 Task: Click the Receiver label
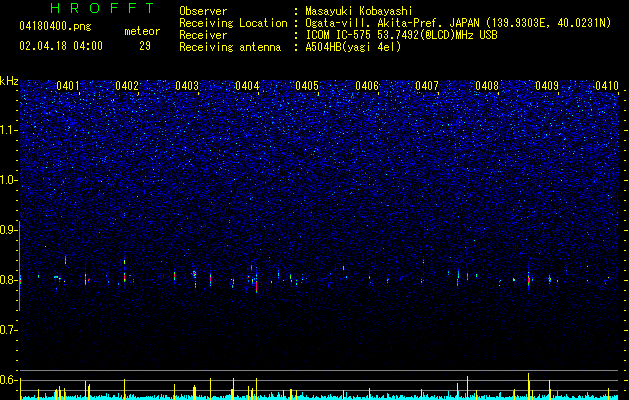click(x=203, y=35)
